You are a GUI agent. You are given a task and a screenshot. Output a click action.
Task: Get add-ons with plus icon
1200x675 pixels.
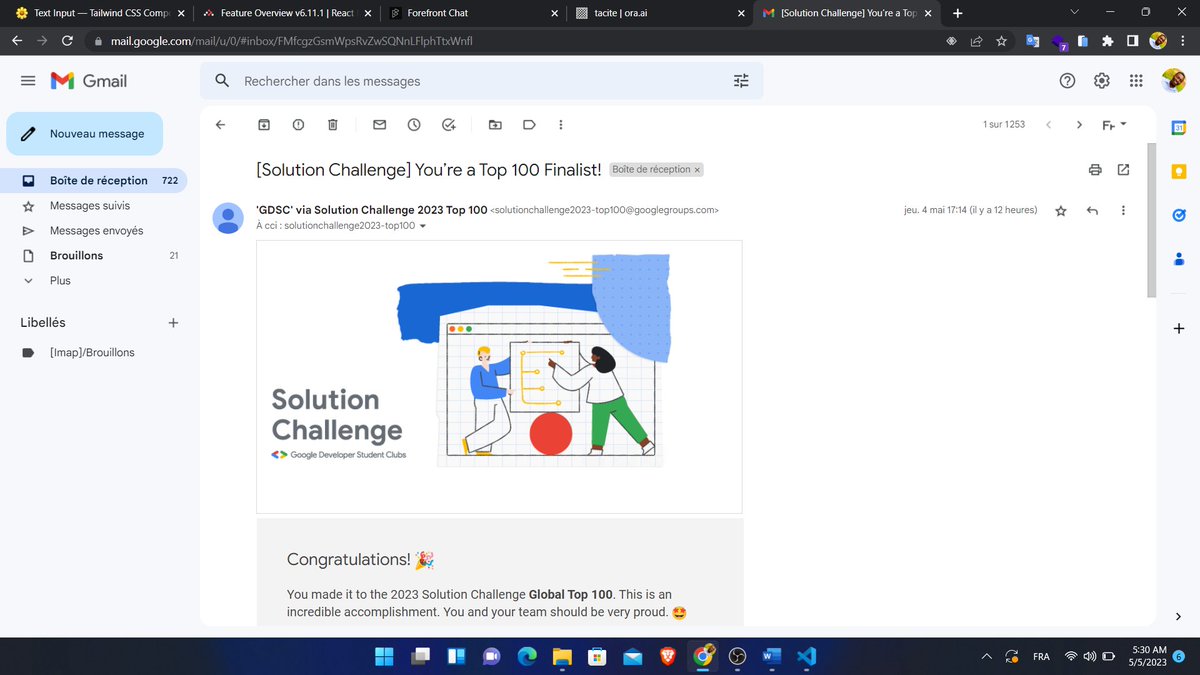click(x=1179, y=328)
